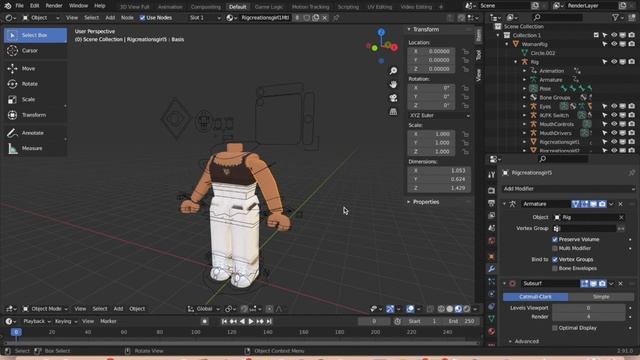Open Slot 1 material slot dropdown
Viewport: 640px width, 360px height.
[205, 18]
